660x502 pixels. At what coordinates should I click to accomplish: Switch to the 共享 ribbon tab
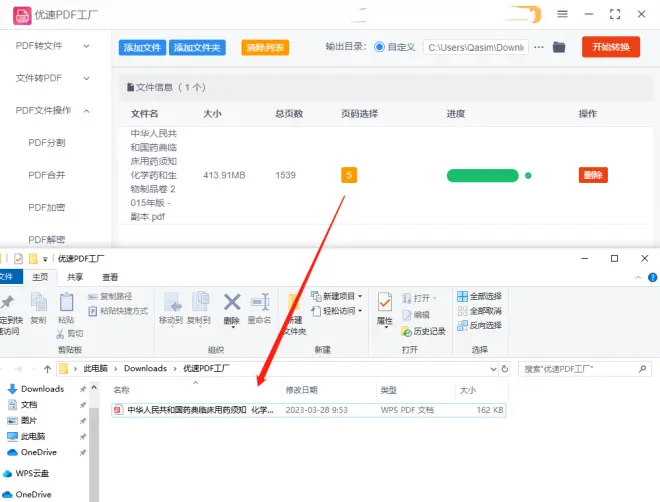pyautogui.click(x=76, y=277)
